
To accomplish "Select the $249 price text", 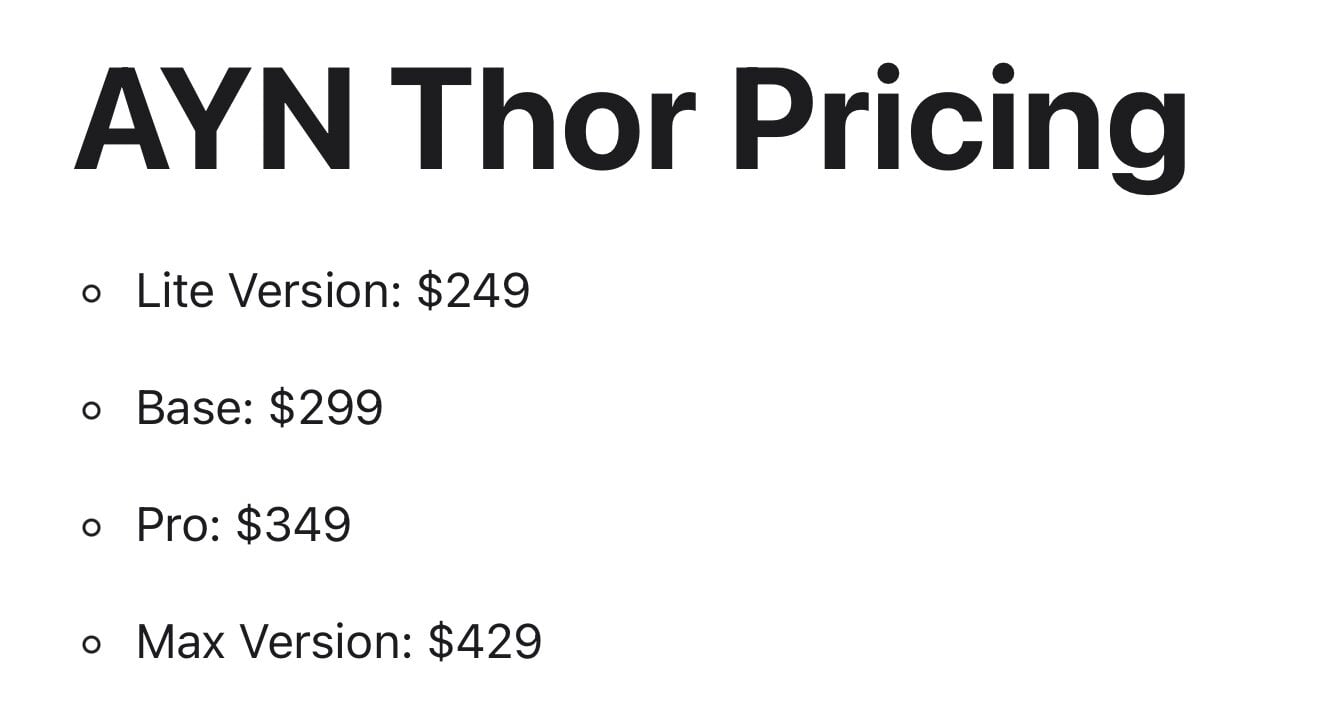I will click(473, 291).
